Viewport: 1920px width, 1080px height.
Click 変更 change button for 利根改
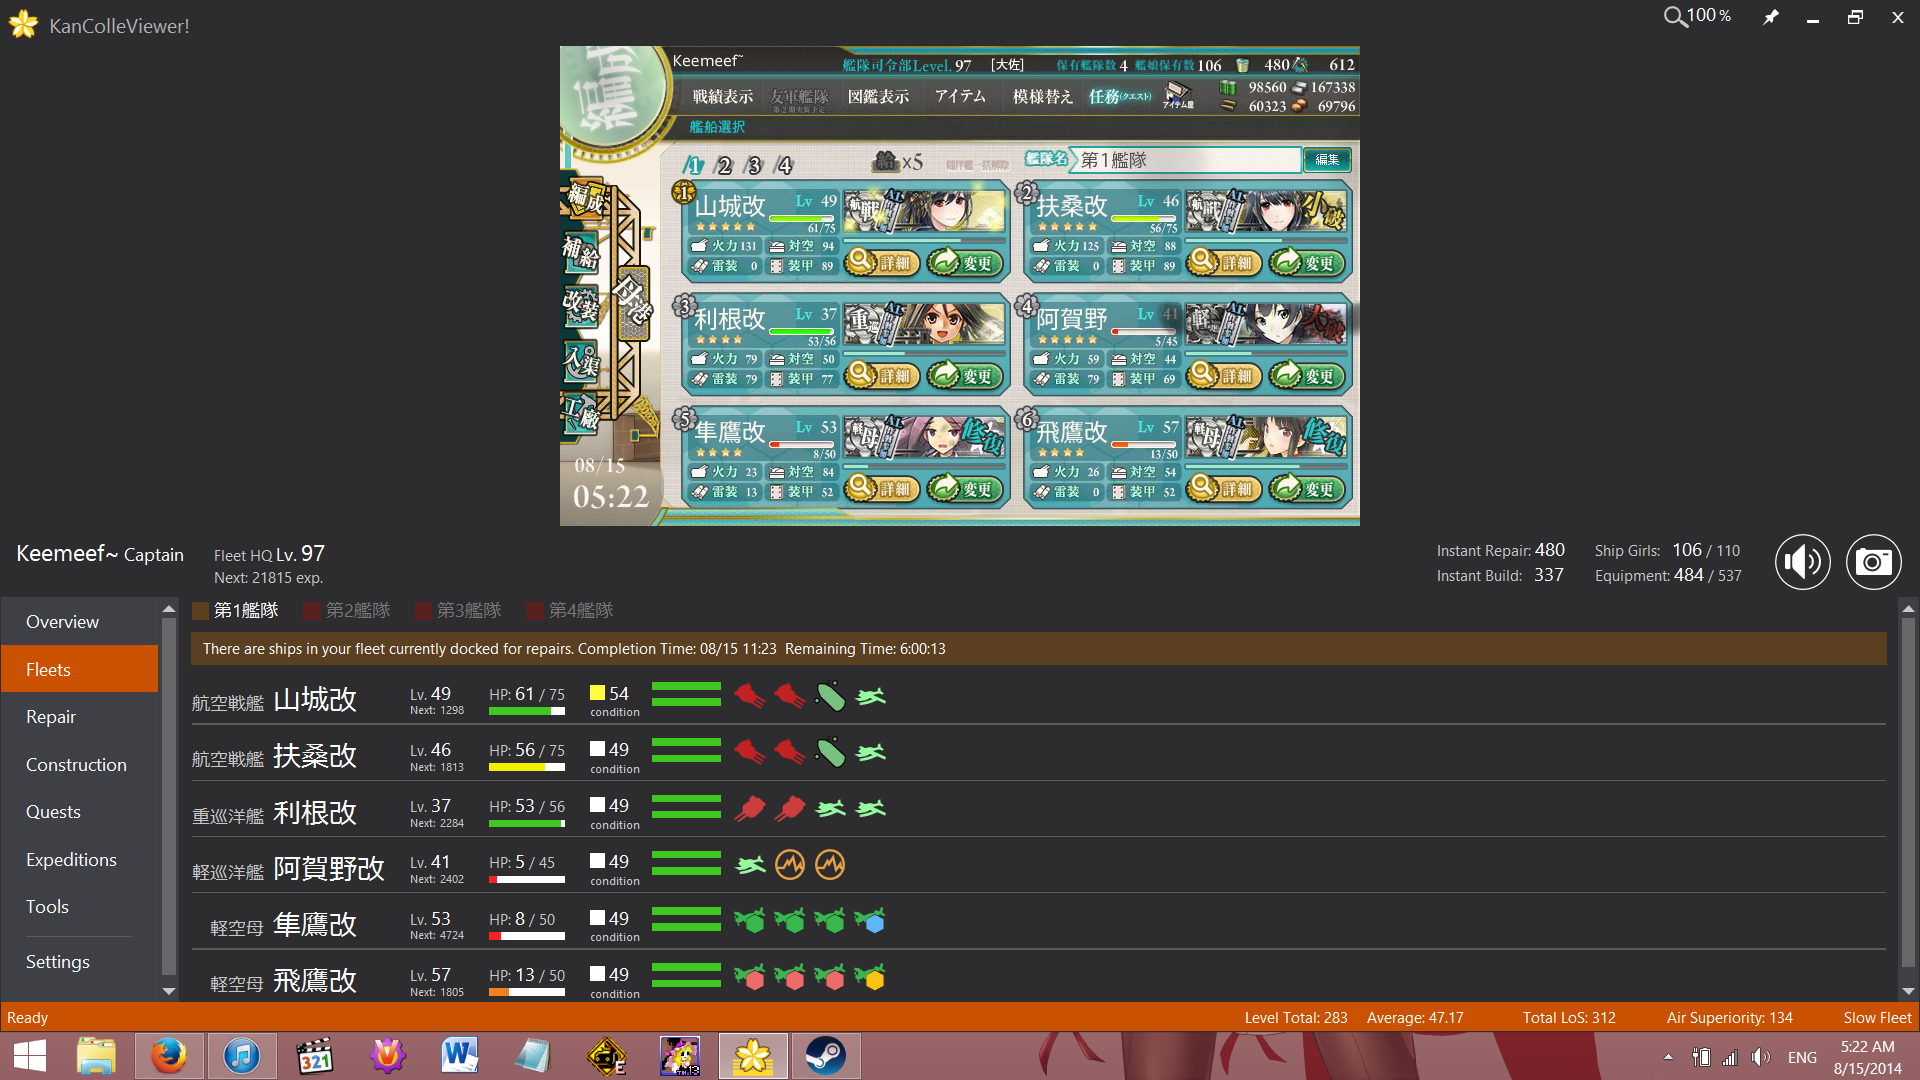tap(965, 376)
